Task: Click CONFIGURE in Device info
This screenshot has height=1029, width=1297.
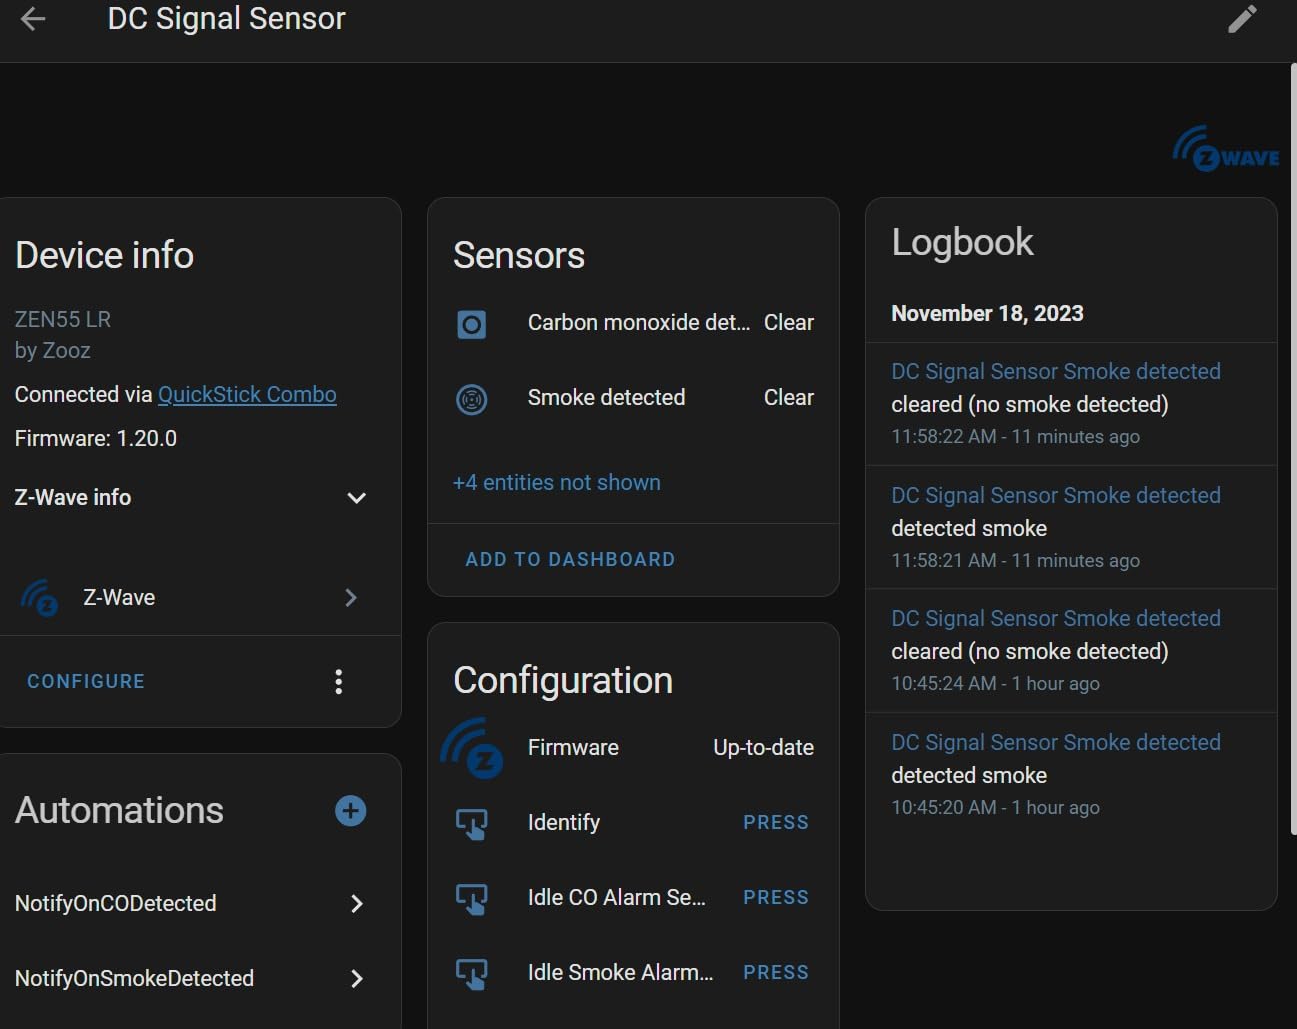Action: 86,681
